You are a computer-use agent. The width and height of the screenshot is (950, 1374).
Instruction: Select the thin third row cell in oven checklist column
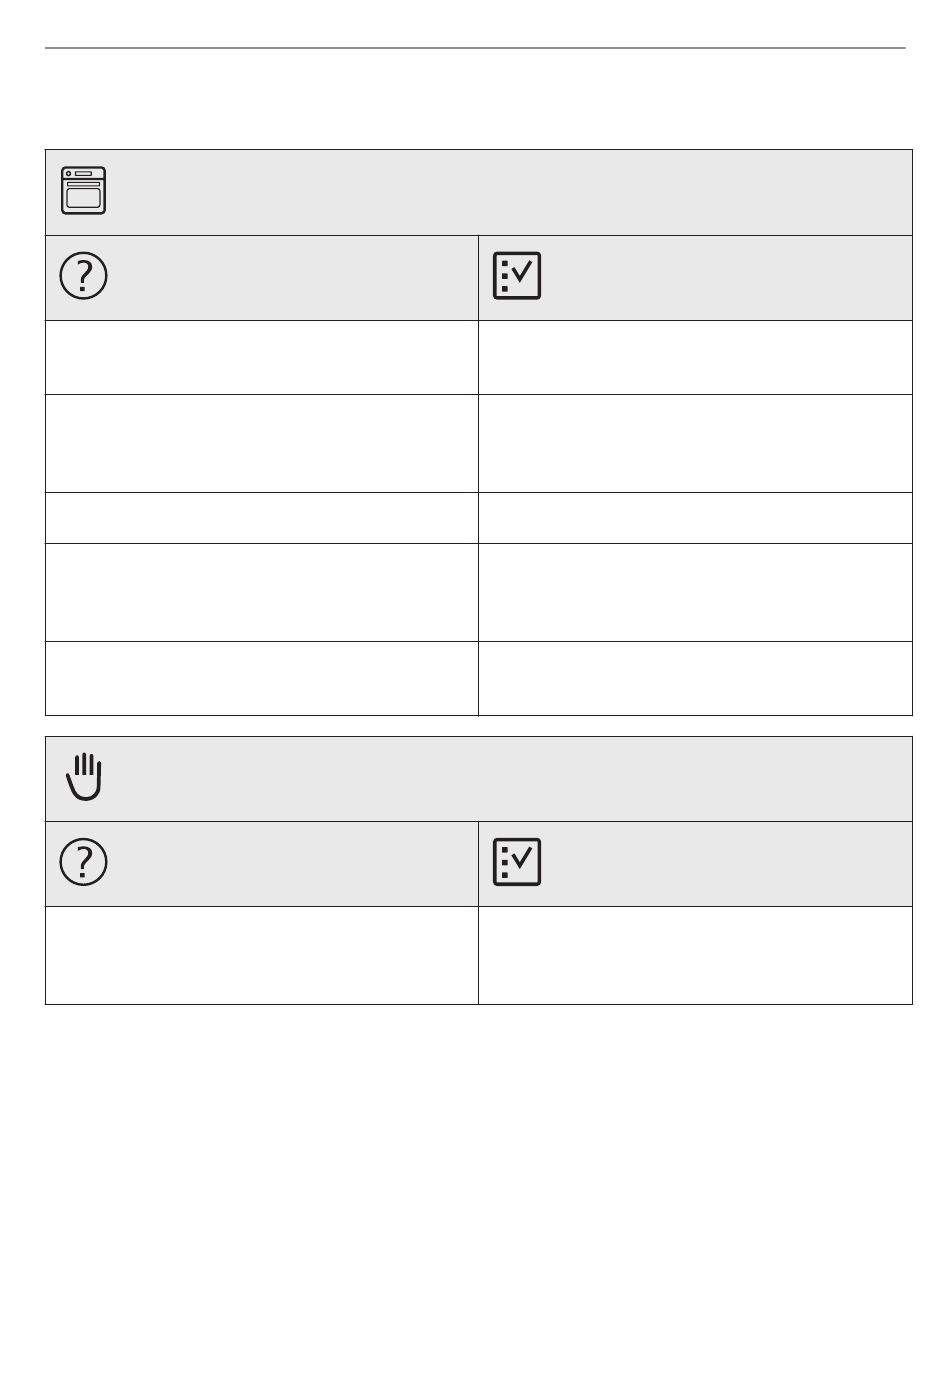(x=695, y=518)
